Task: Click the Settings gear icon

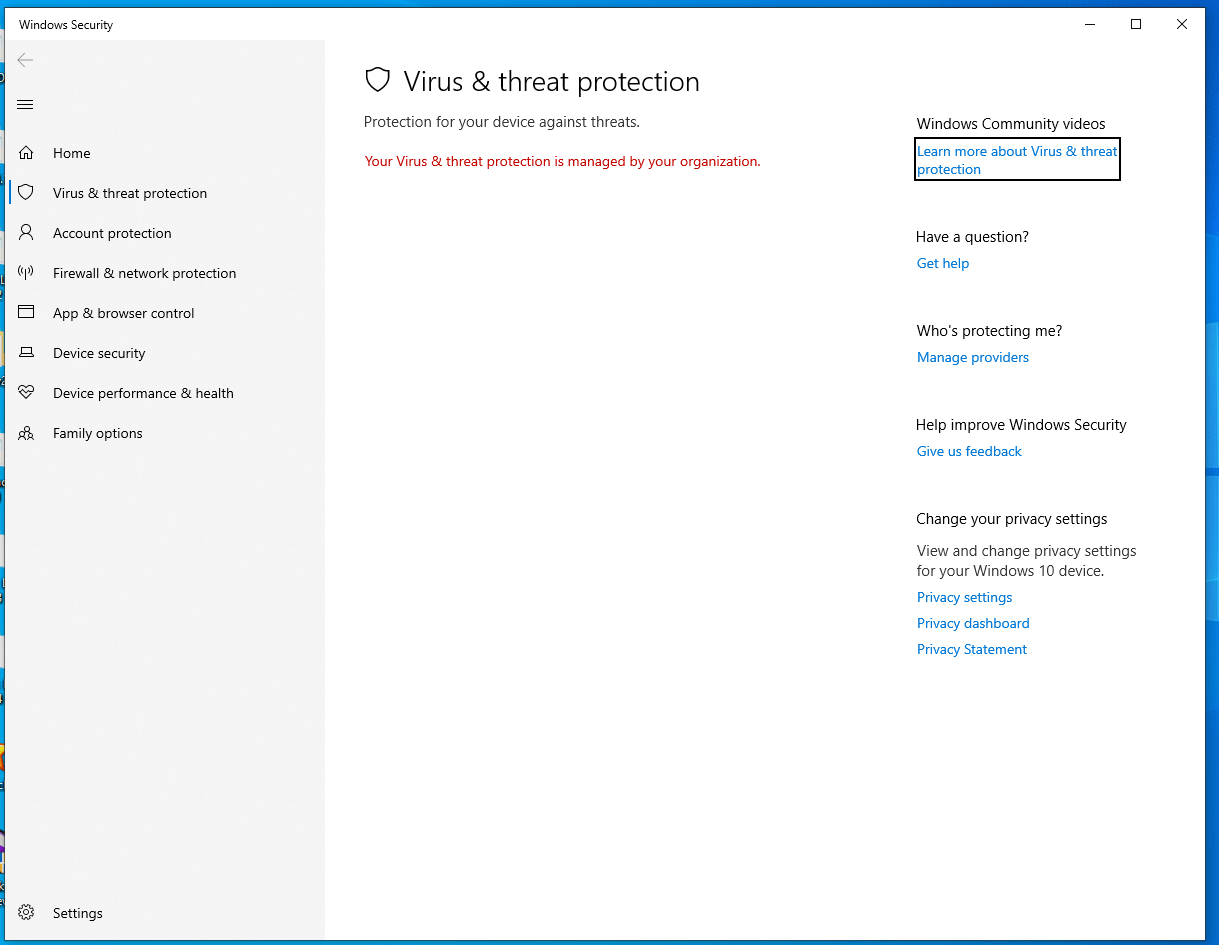Action: coord(26,913)
